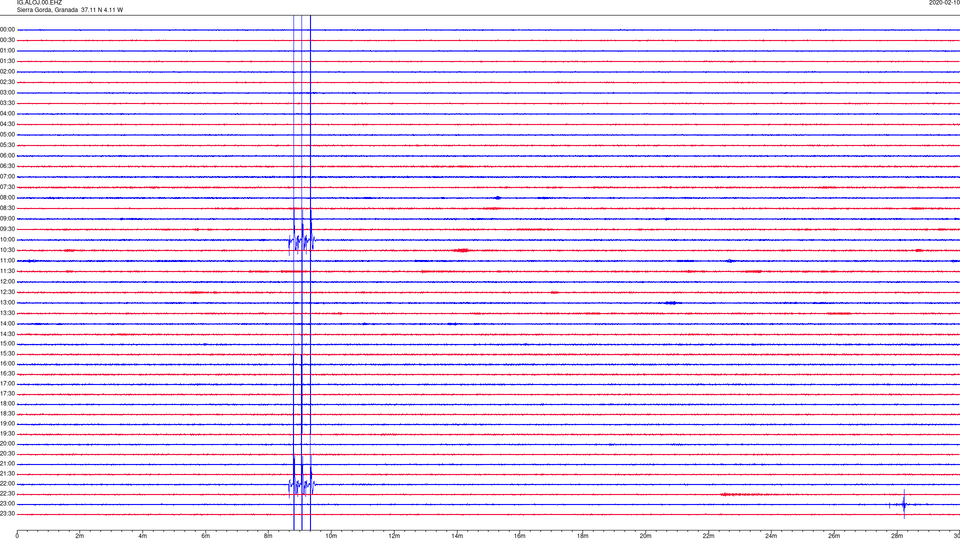Pick the 6m axis tick label
This screenshot has height=540, width=960.
206,536
